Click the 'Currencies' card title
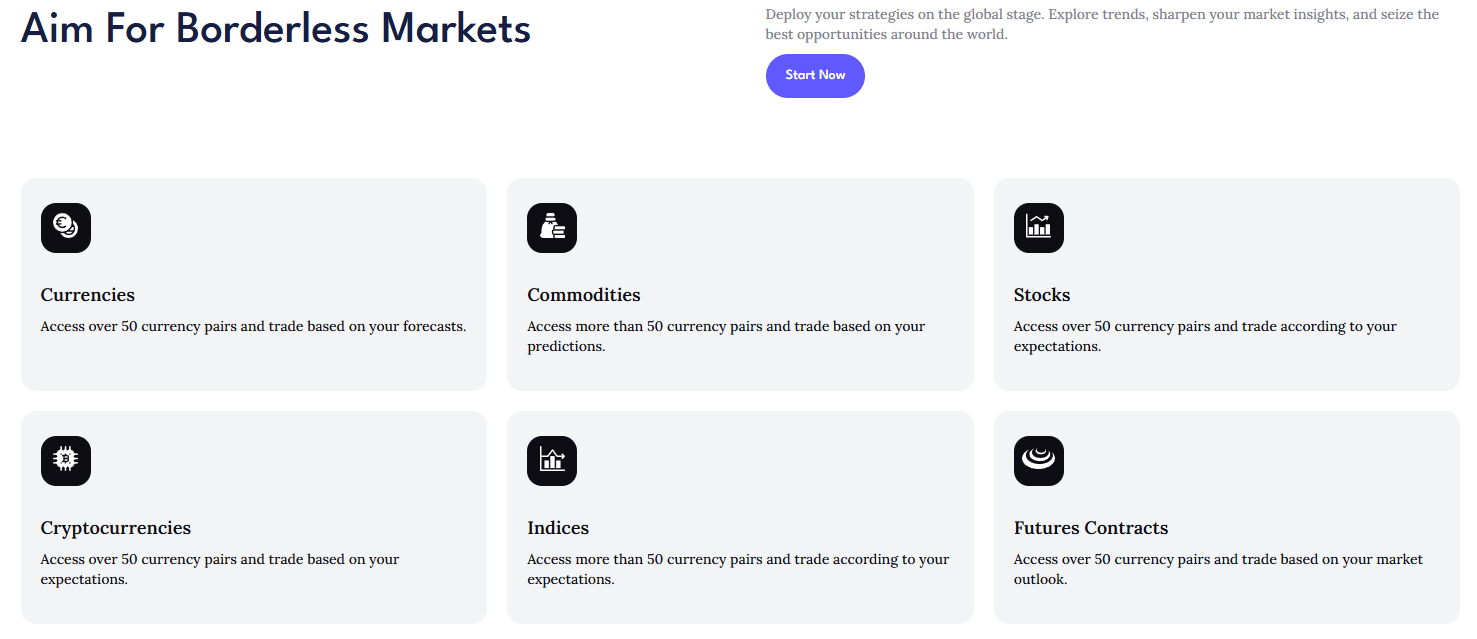 tap(87, 295)
